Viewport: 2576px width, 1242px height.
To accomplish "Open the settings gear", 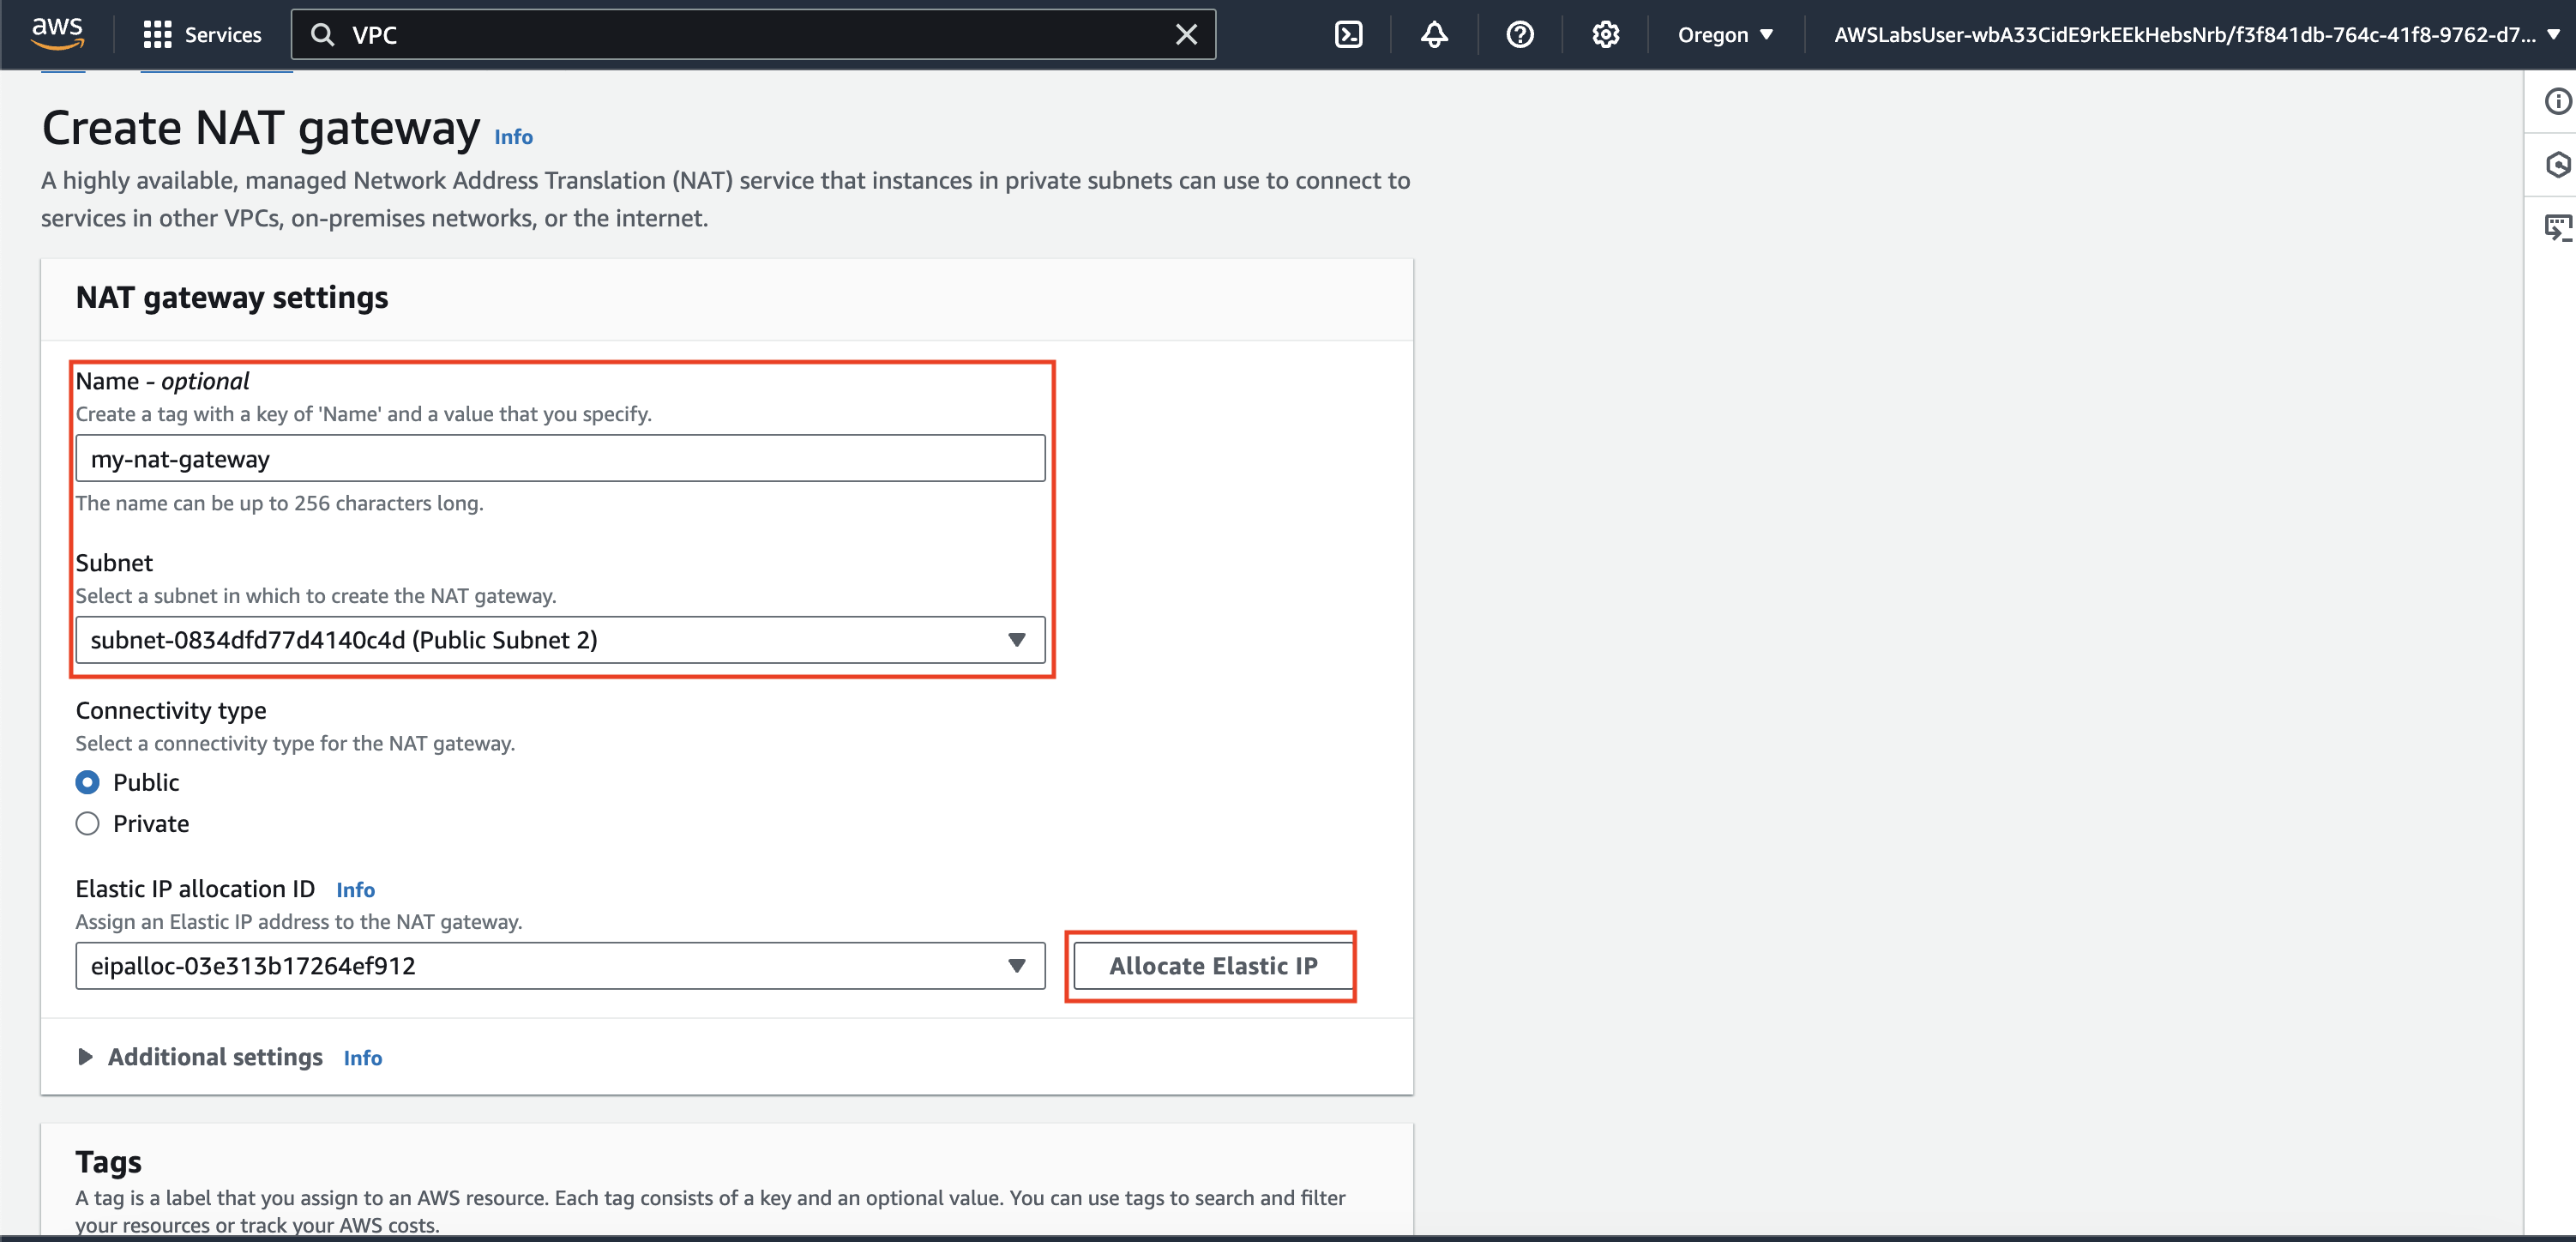I will tap(1605, 35).
